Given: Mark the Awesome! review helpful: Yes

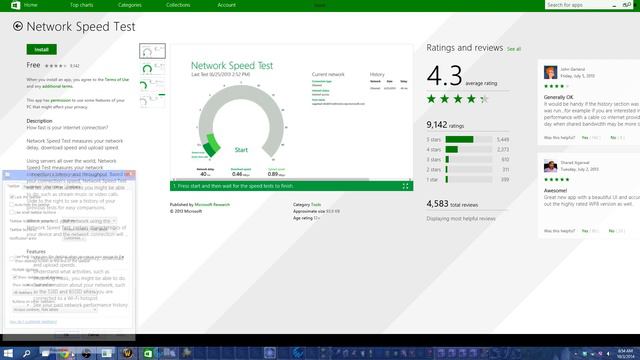Looking at the screenshot, I should pos(585,231).
